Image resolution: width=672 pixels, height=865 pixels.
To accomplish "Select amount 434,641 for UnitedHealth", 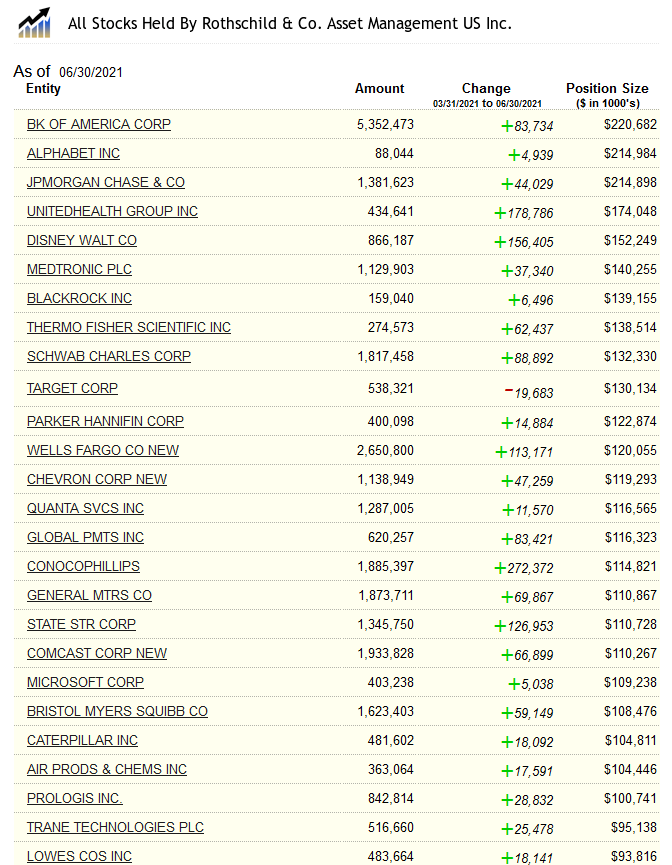I will click(x=391, y=211).
